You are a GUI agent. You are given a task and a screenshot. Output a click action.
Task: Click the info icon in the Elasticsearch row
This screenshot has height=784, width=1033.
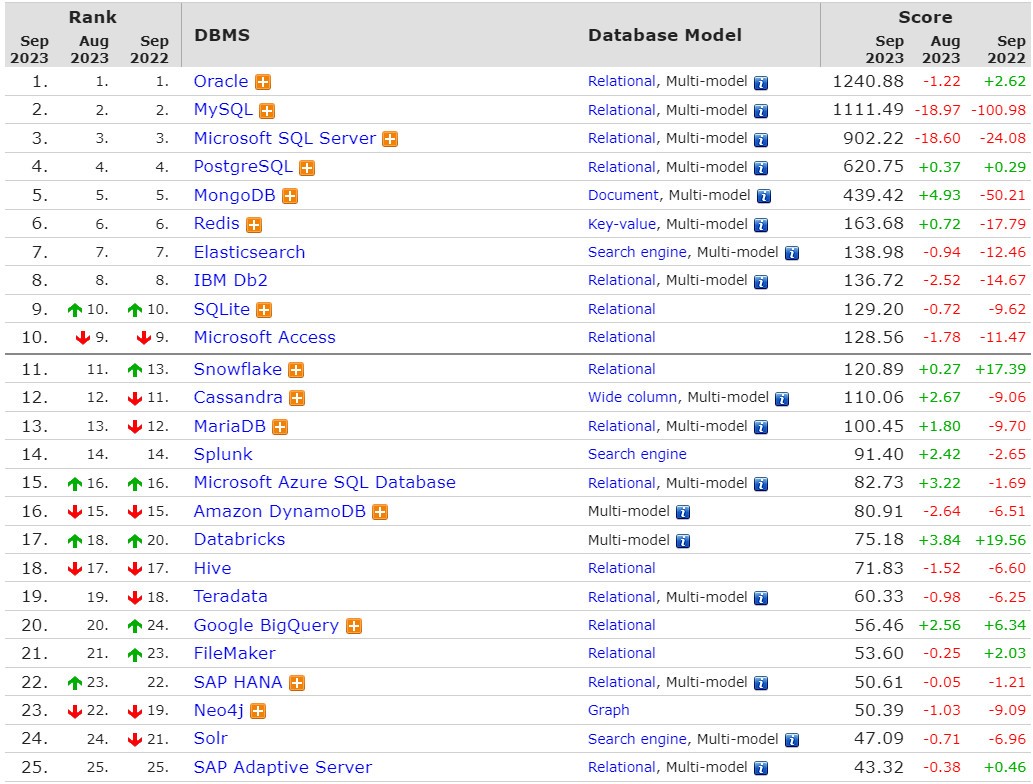(x=792, y=253)
